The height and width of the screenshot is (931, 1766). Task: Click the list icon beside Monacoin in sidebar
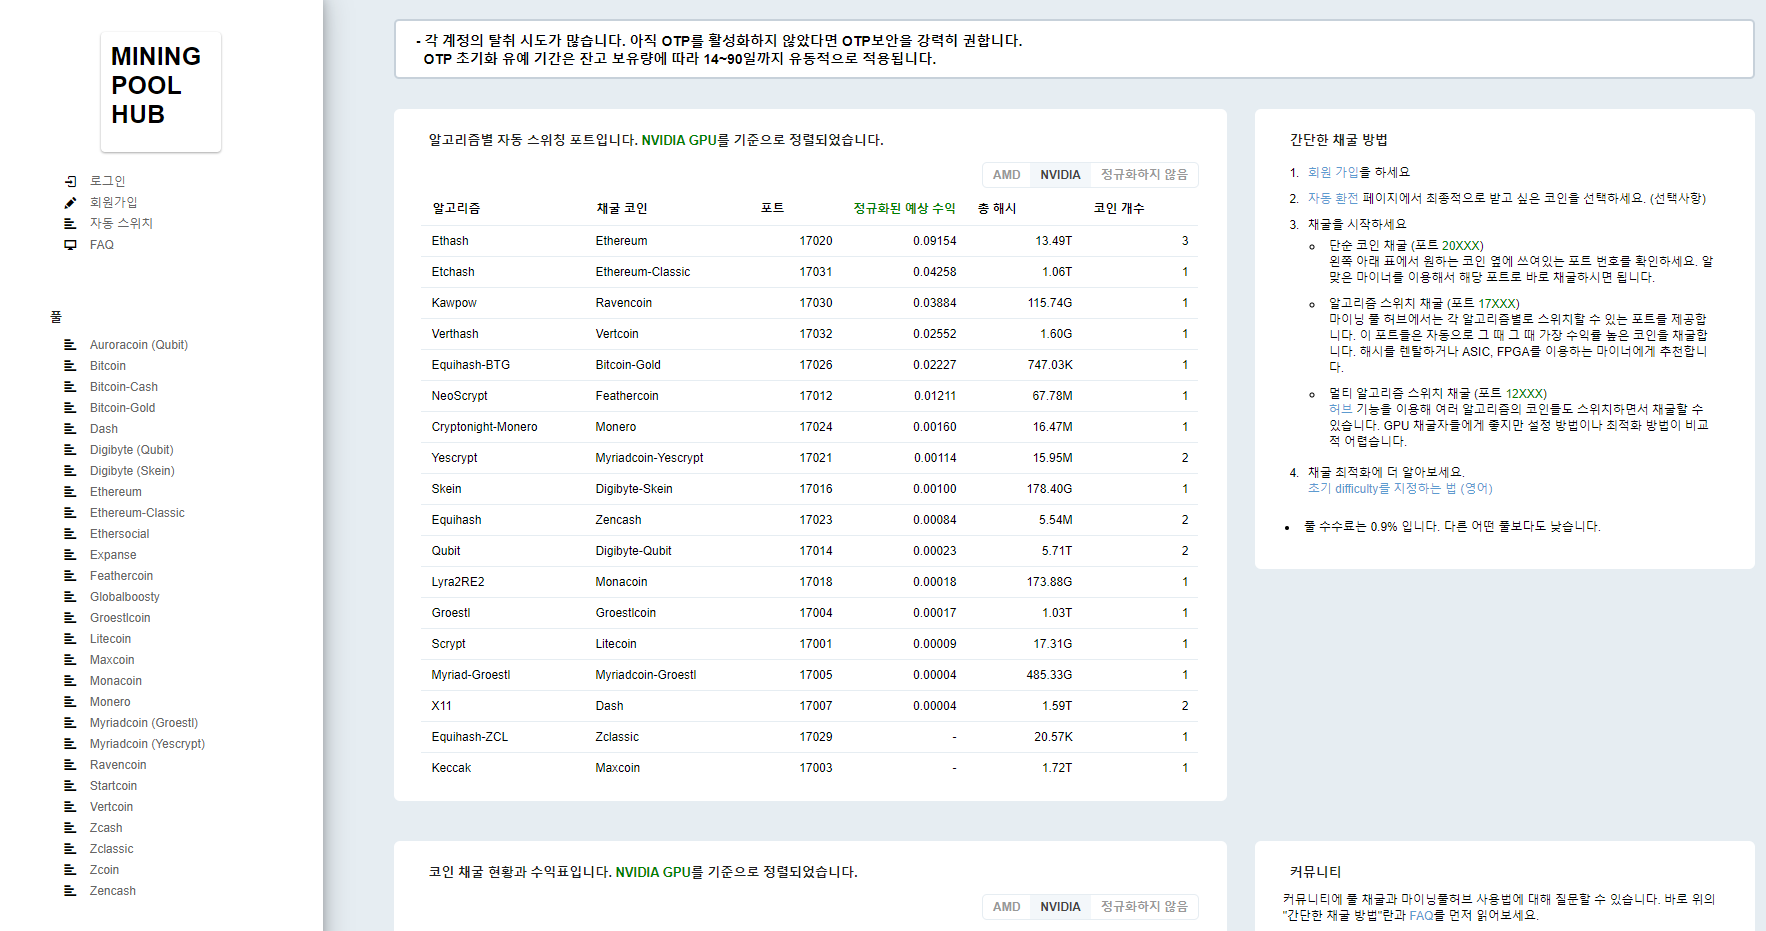[70, 681]
